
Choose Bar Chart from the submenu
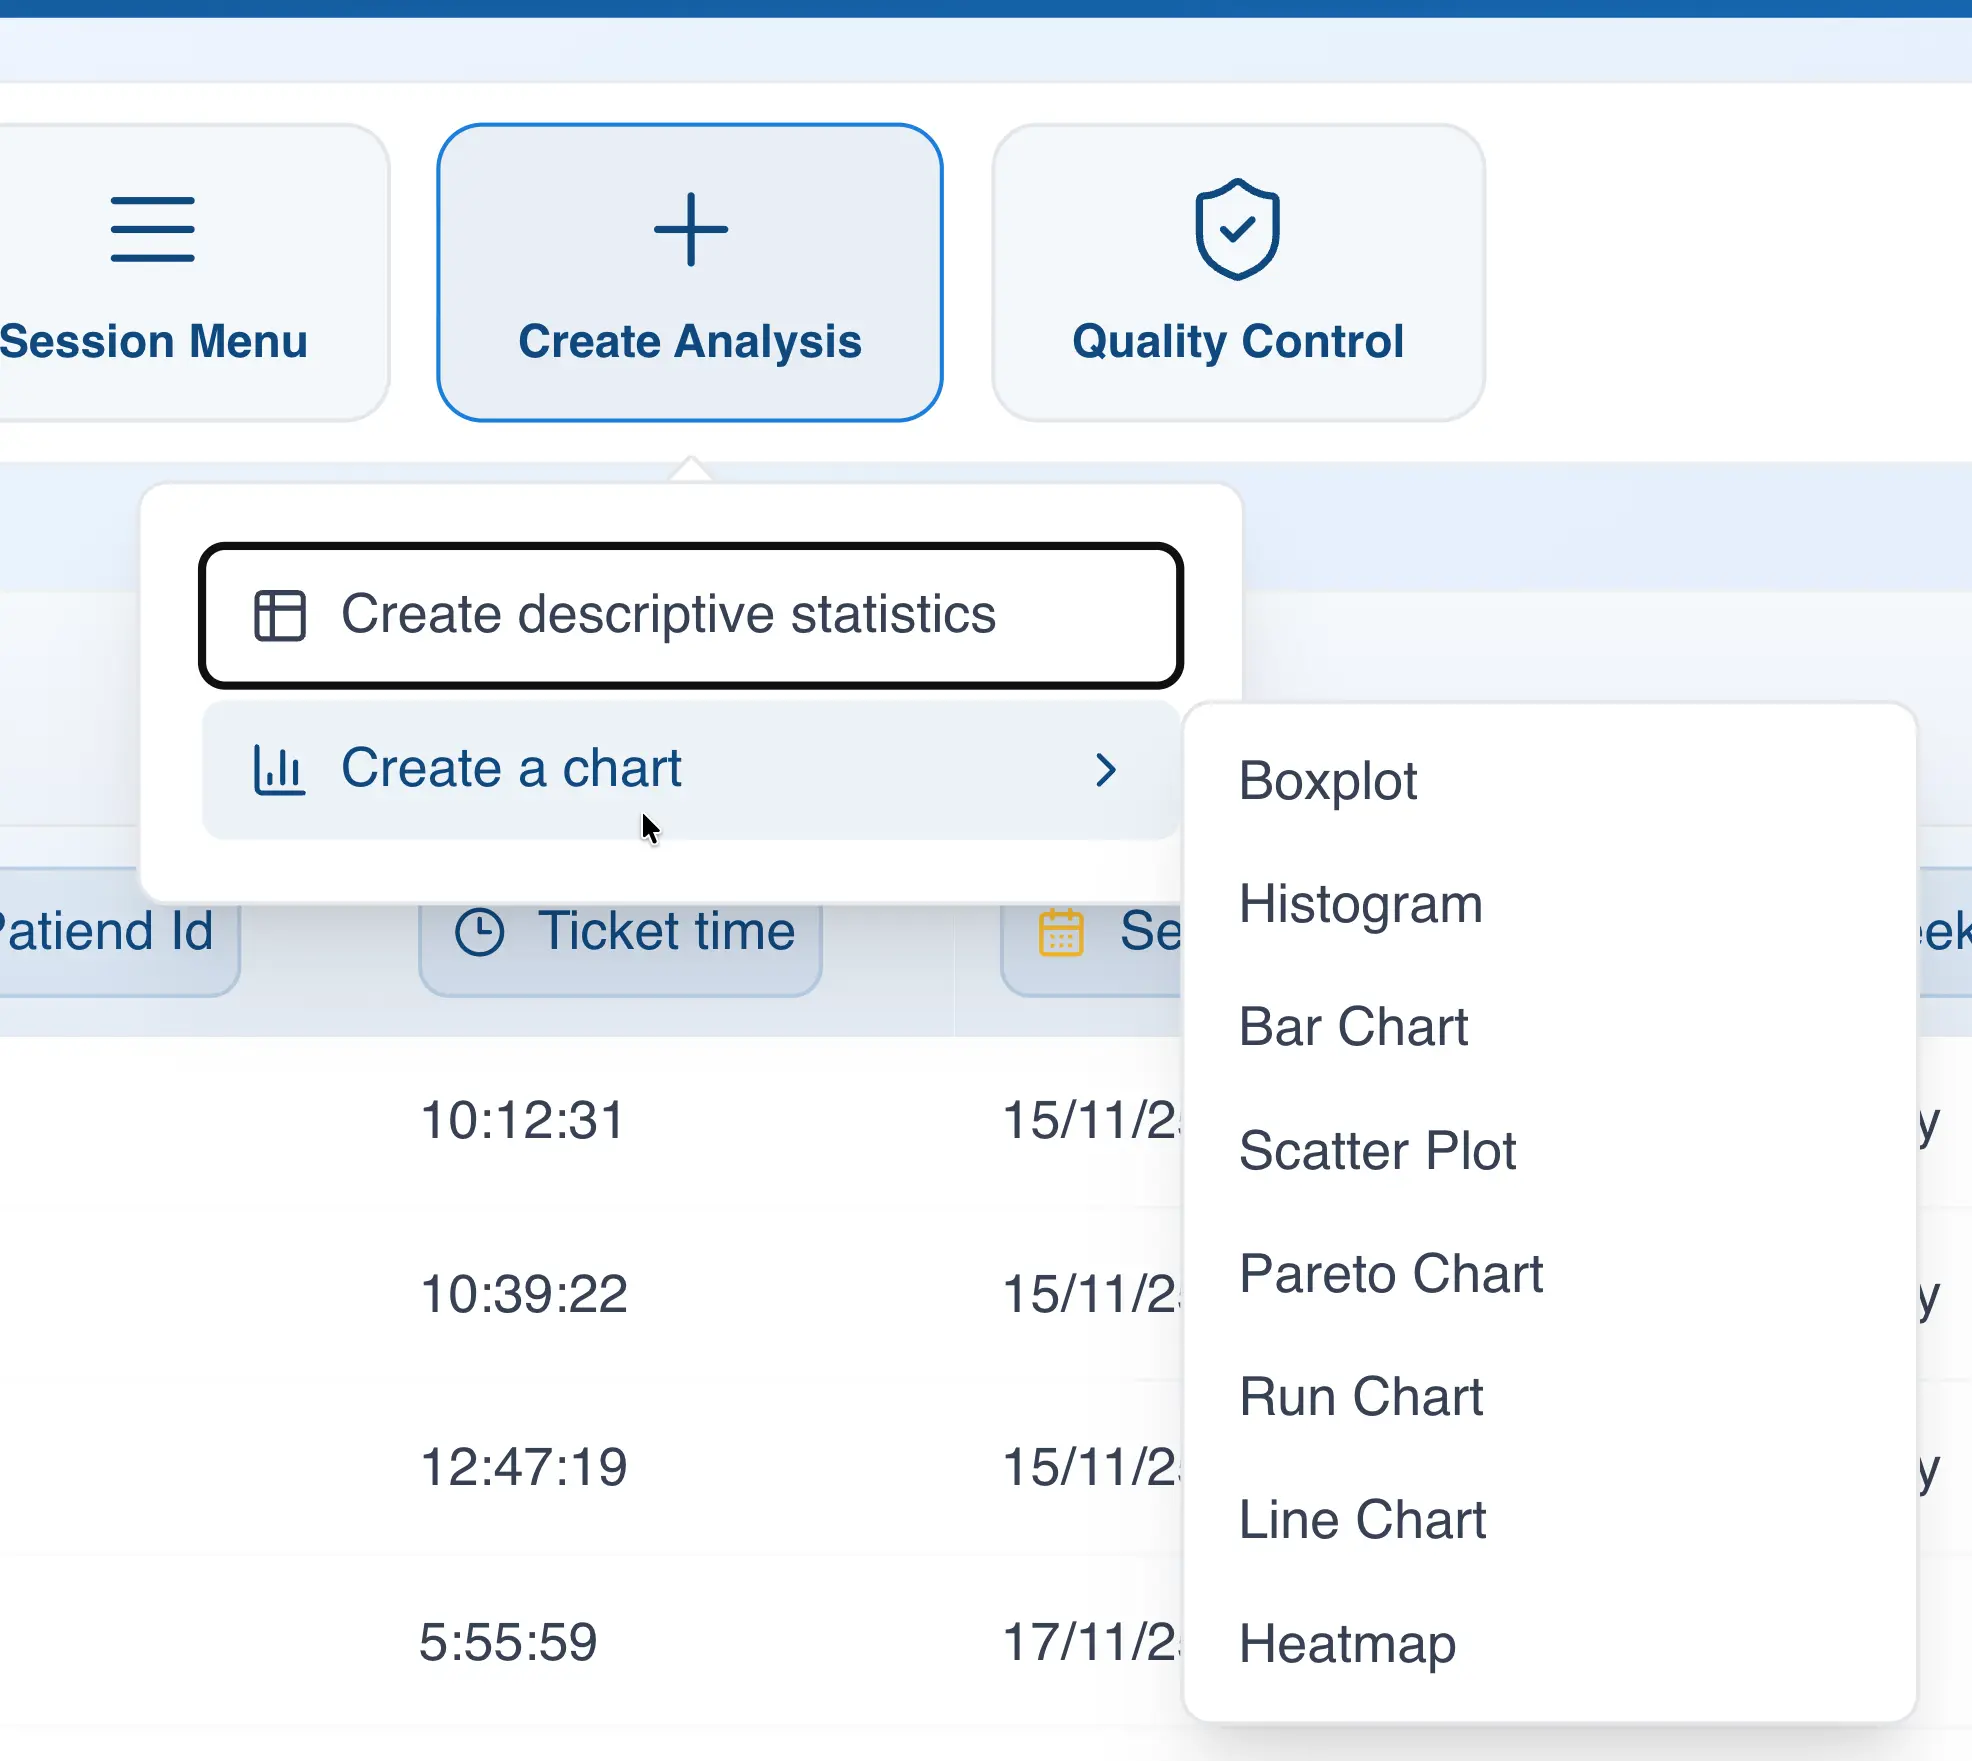(1353, 1027)
